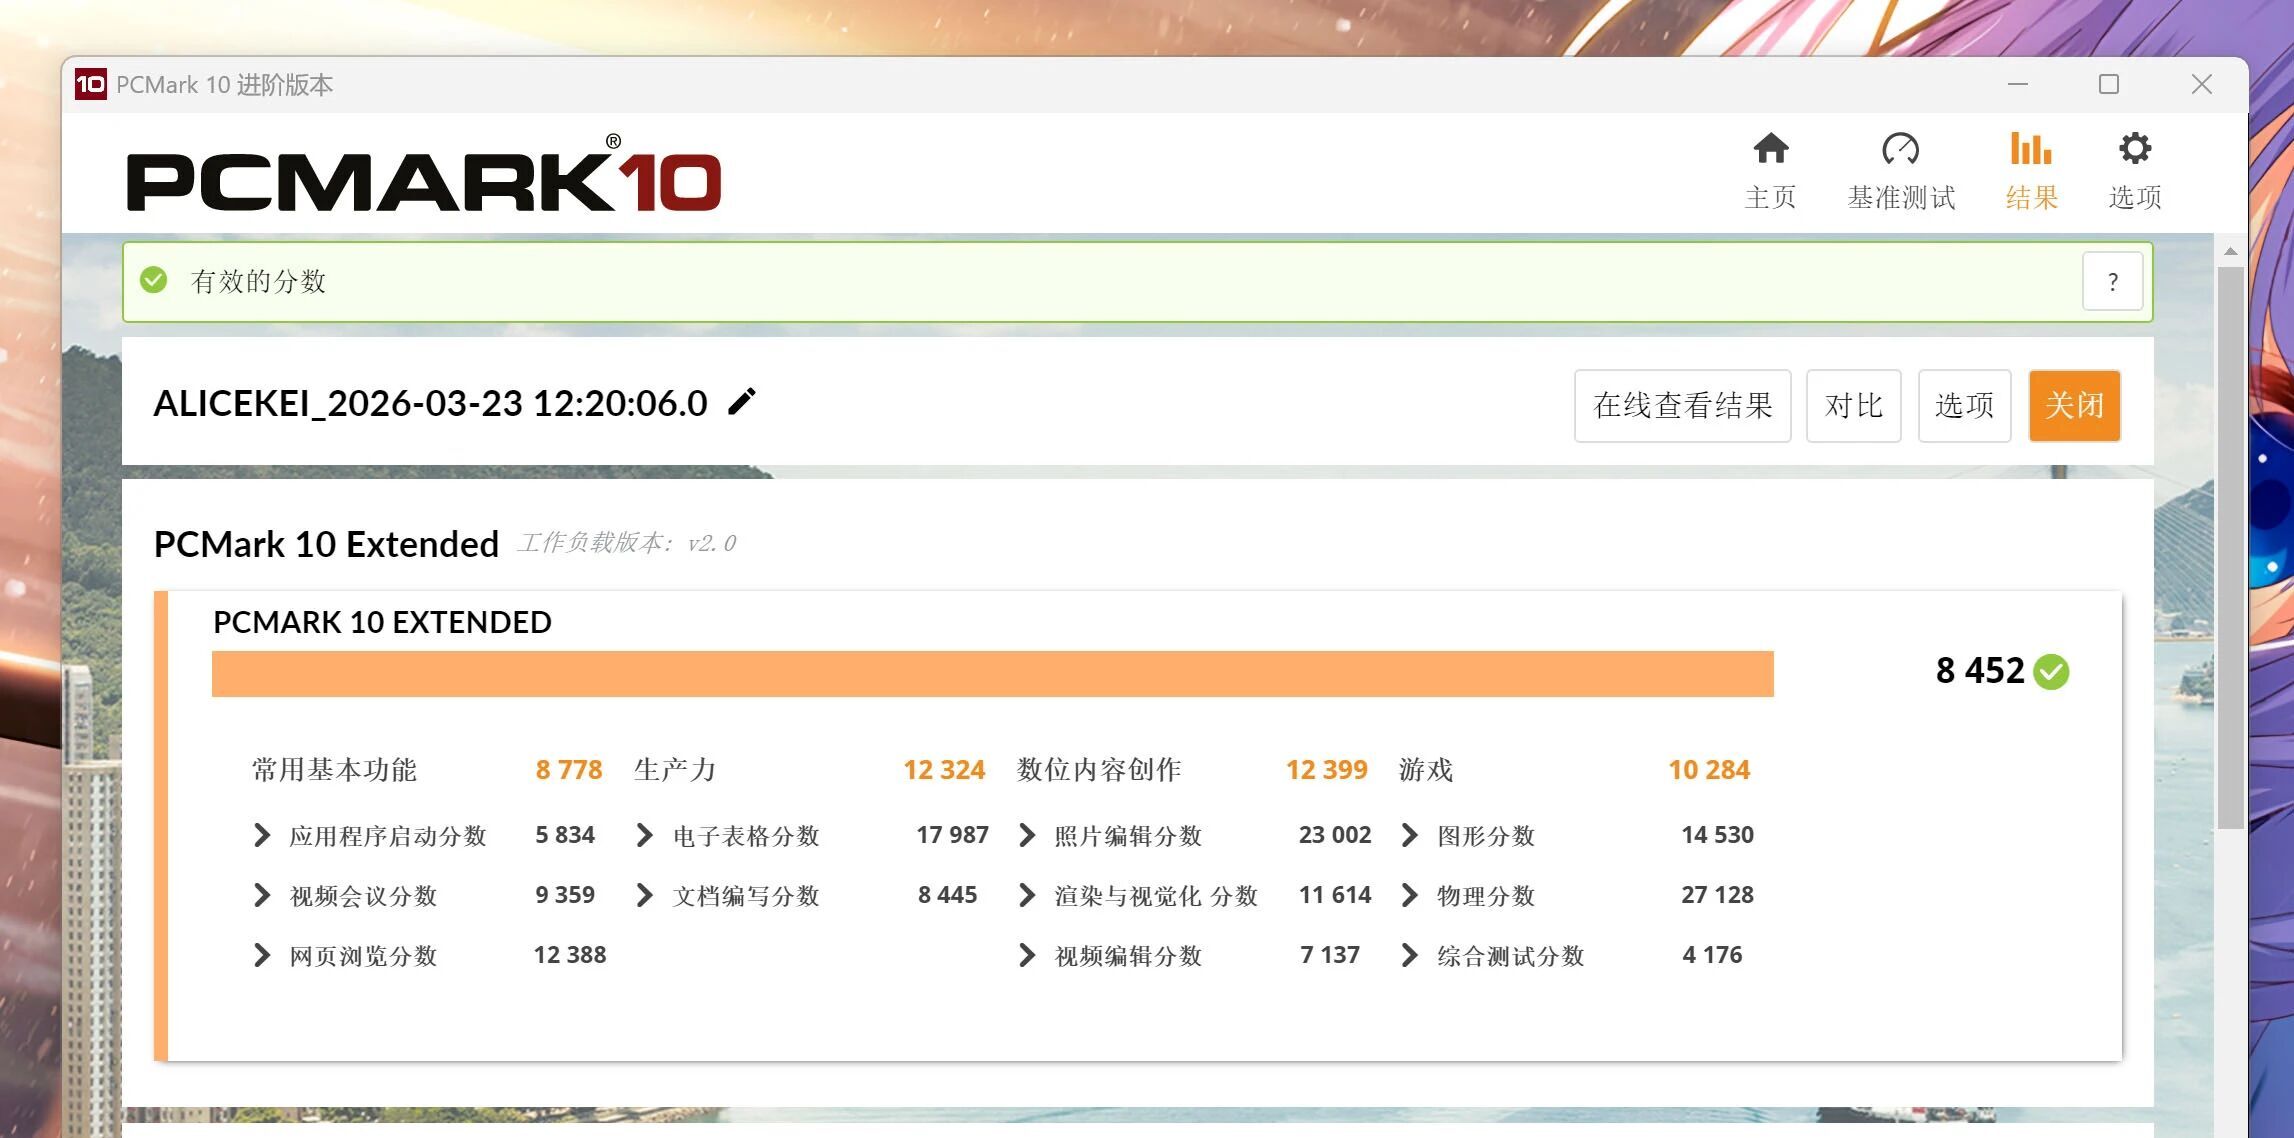Click the 在线查看结果 button
The width and height of the screenshot is (2294, 1138).
(x=1682, y=405)
